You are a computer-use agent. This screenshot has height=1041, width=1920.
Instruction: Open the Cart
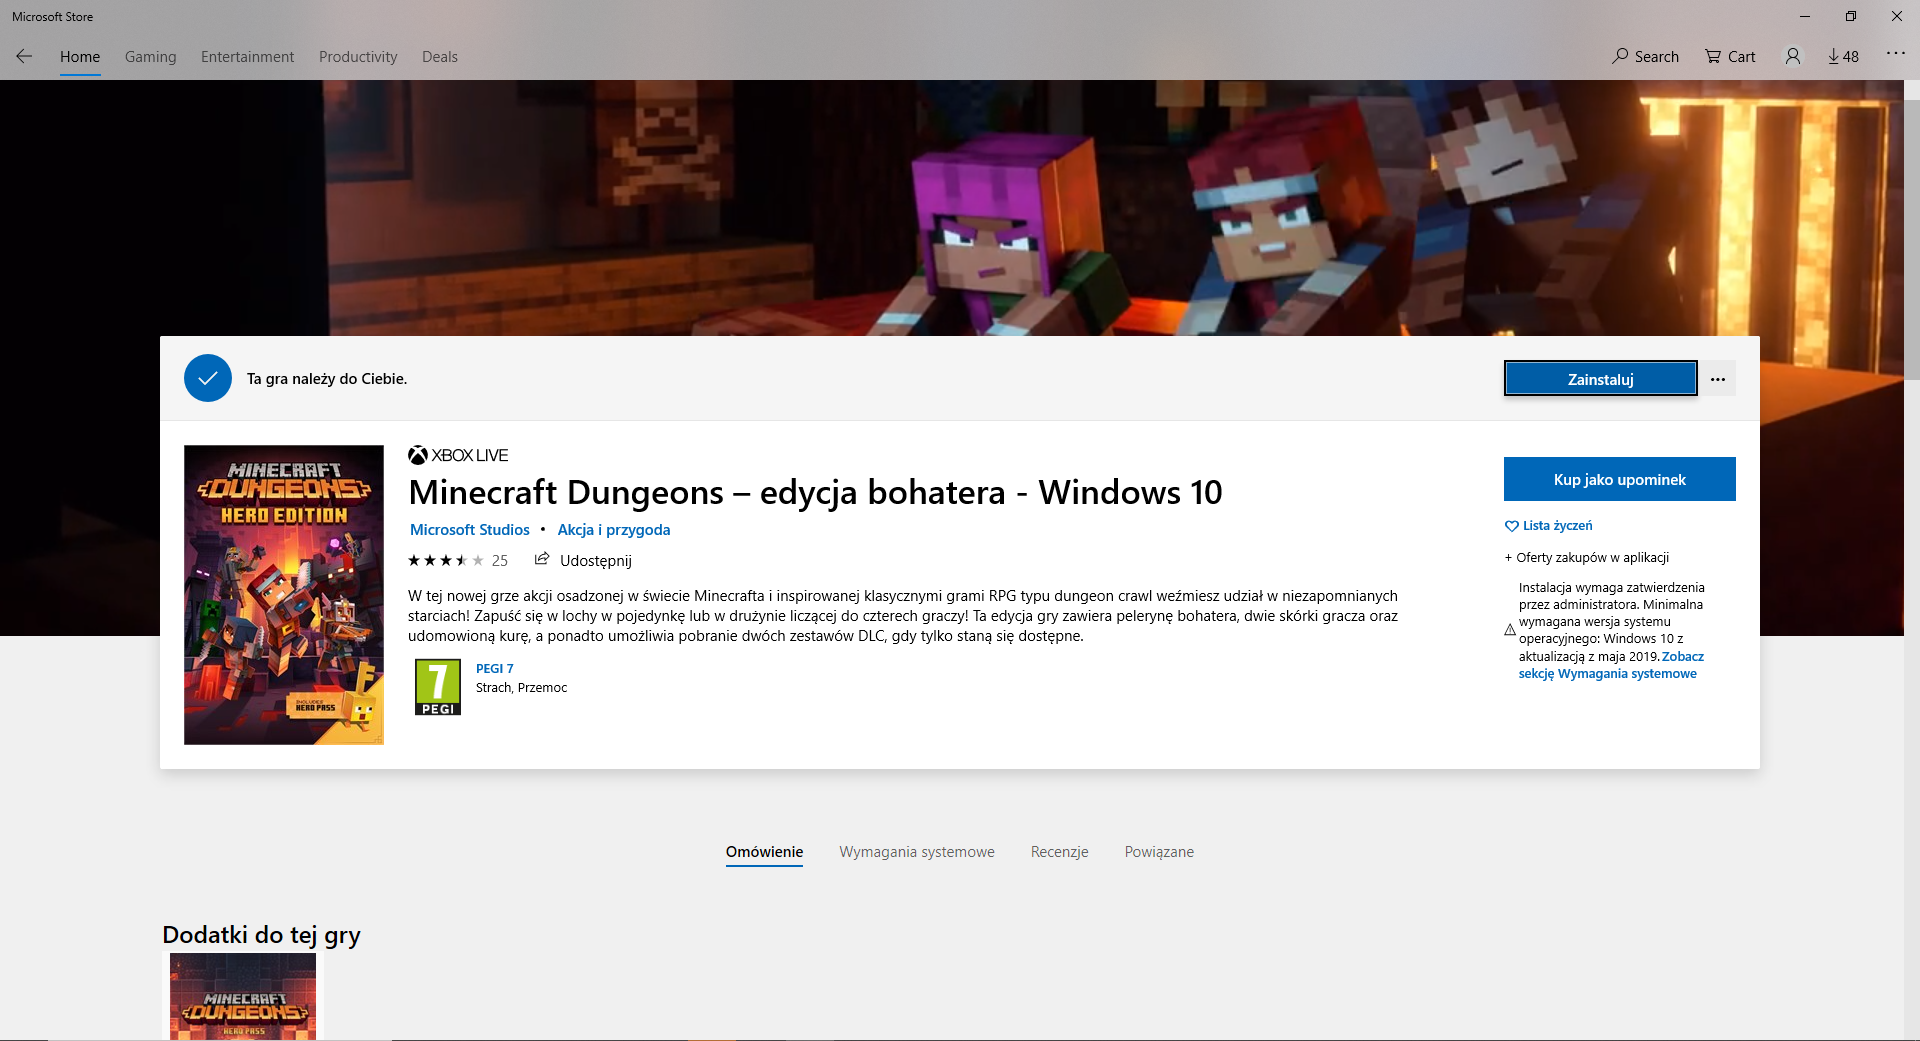click(x=1730, y=56)
